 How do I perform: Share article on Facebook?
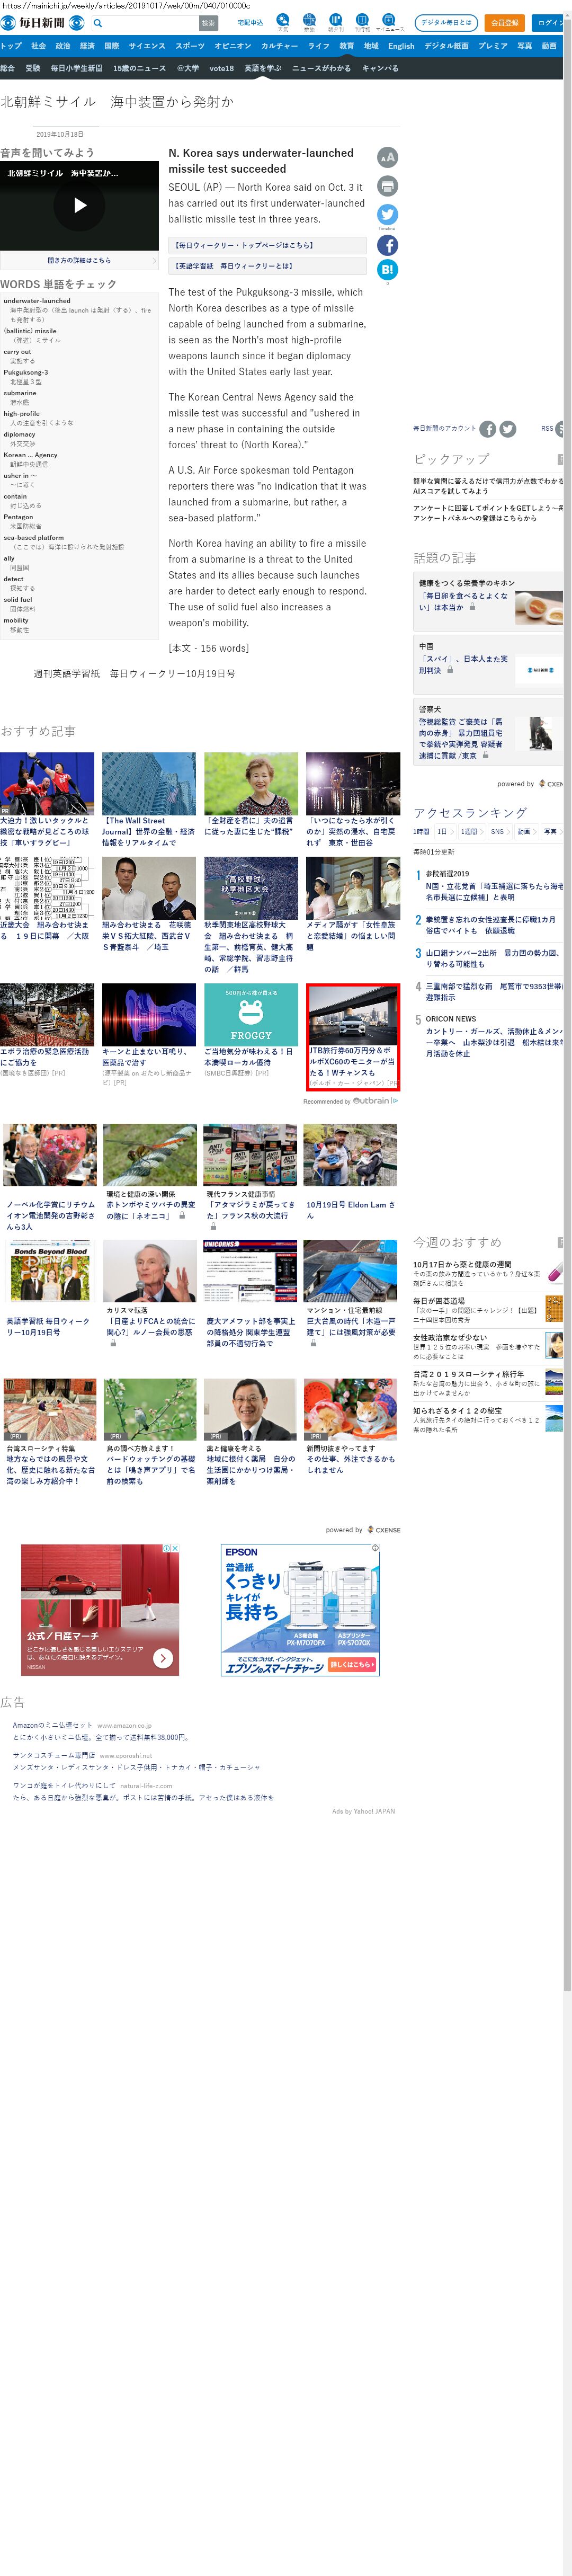coord(387,245)
